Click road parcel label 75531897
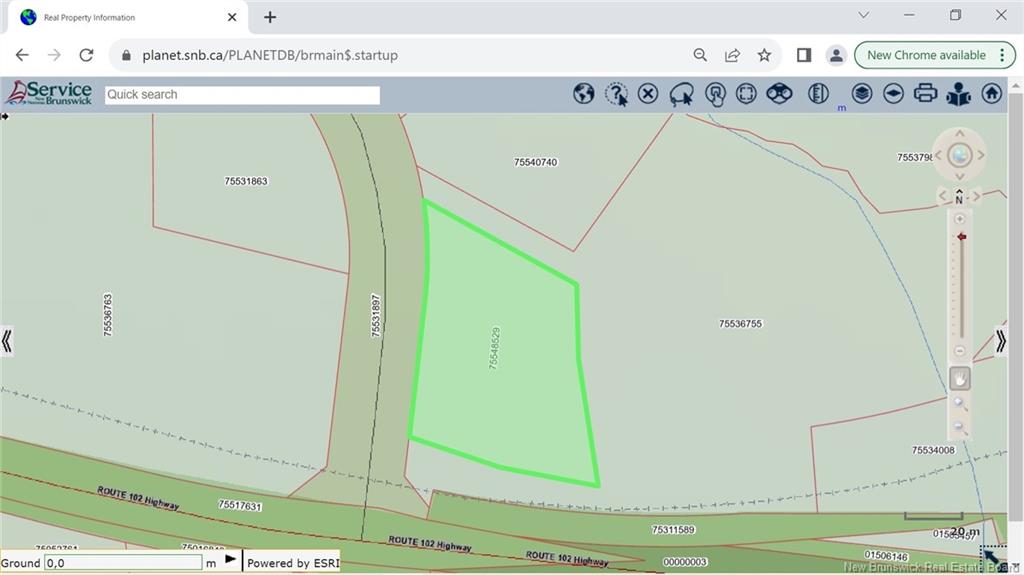Image resolution: width=1024 pixels, height=575 pixels. tap(376, 316)
